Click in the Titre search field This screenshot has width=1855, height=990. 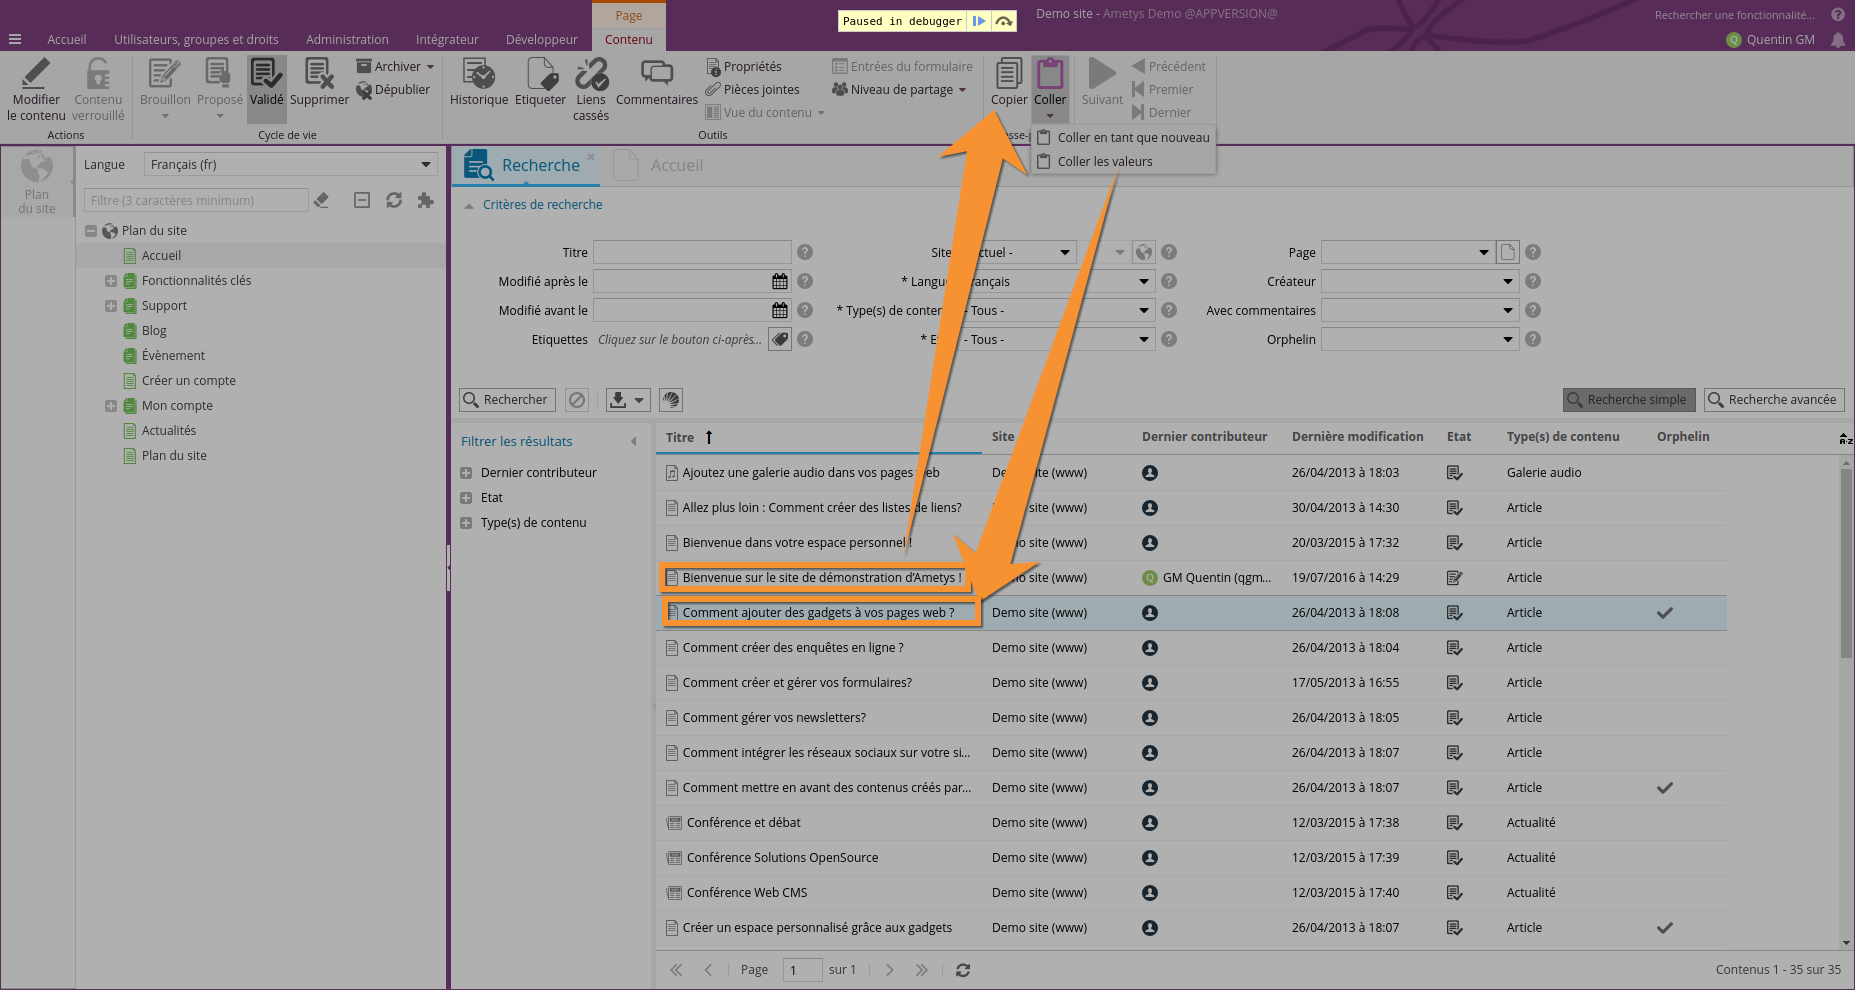[692, 252]
